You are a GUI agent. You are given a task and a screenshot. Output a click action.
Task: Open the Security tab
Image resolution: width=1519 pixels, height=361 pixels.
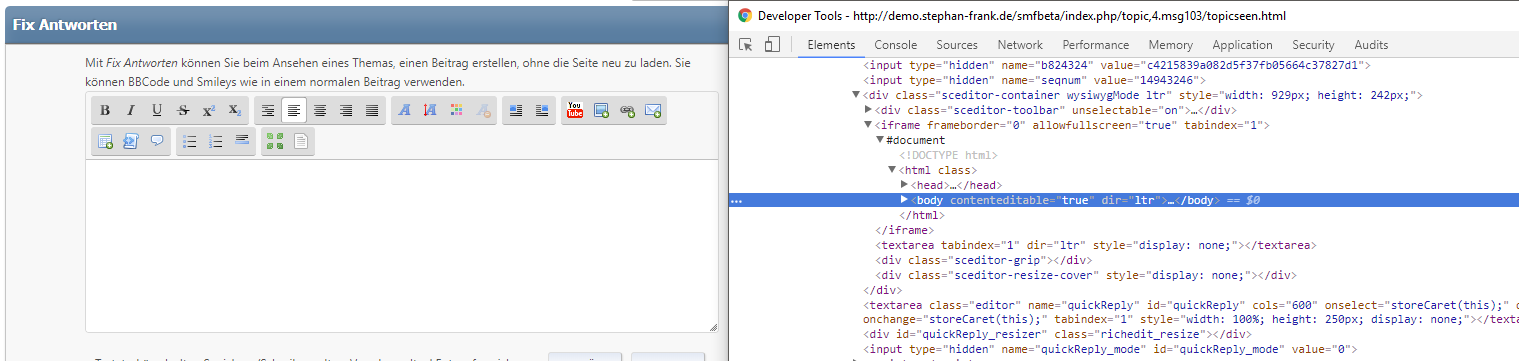click(x=1313, y=45)
